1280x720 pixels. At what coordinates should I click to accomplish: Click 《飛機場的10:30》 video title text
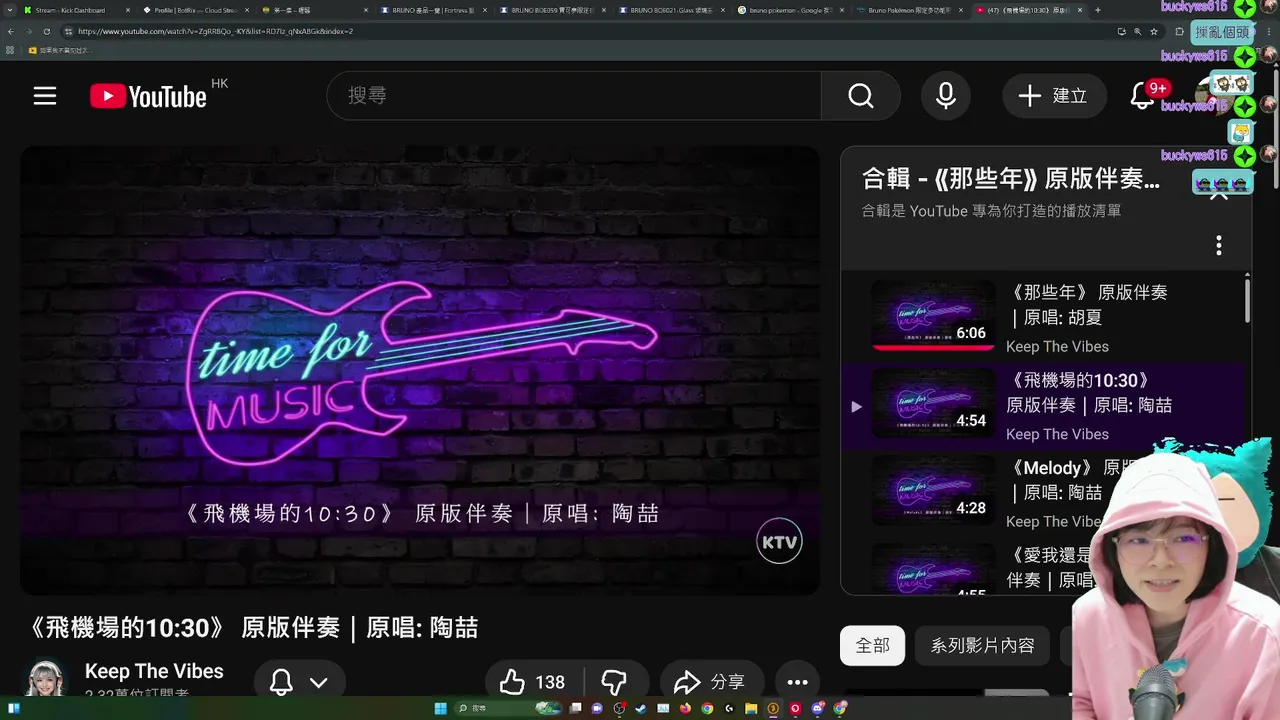click(254, 628)
